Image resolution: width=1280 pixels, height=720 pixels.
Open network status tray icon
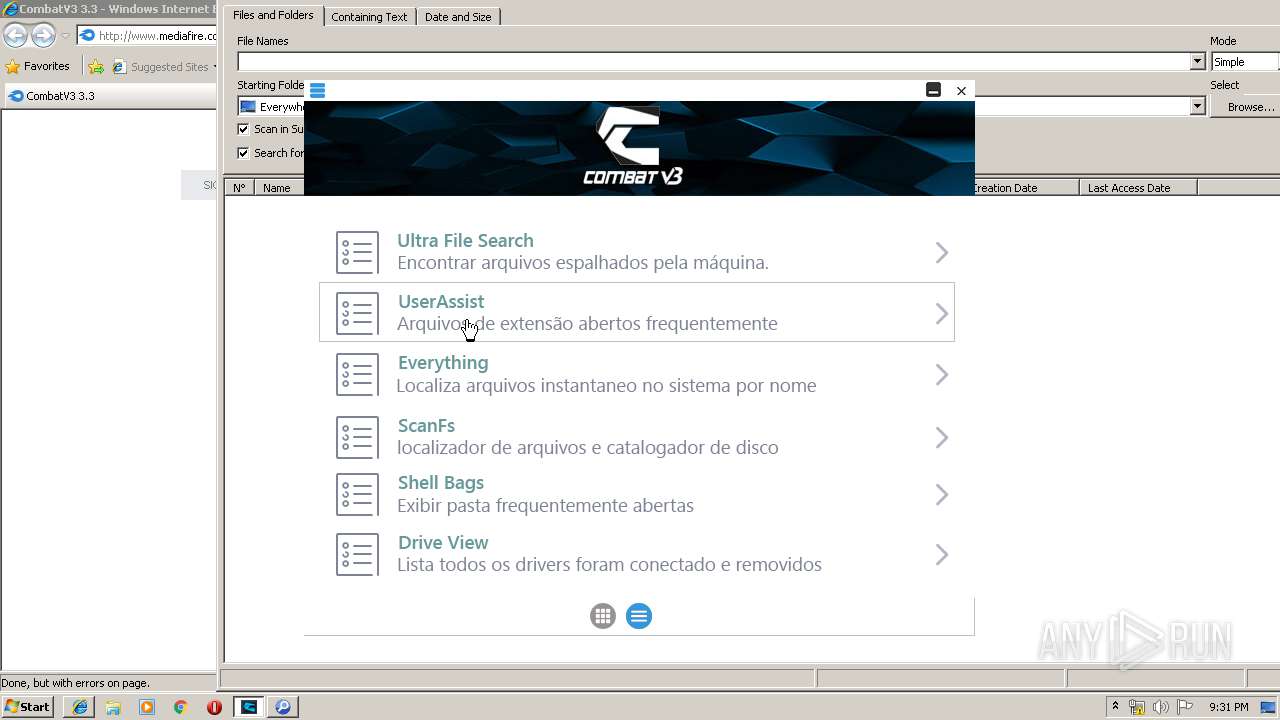pyautogui.click(x=1137, y=707)
